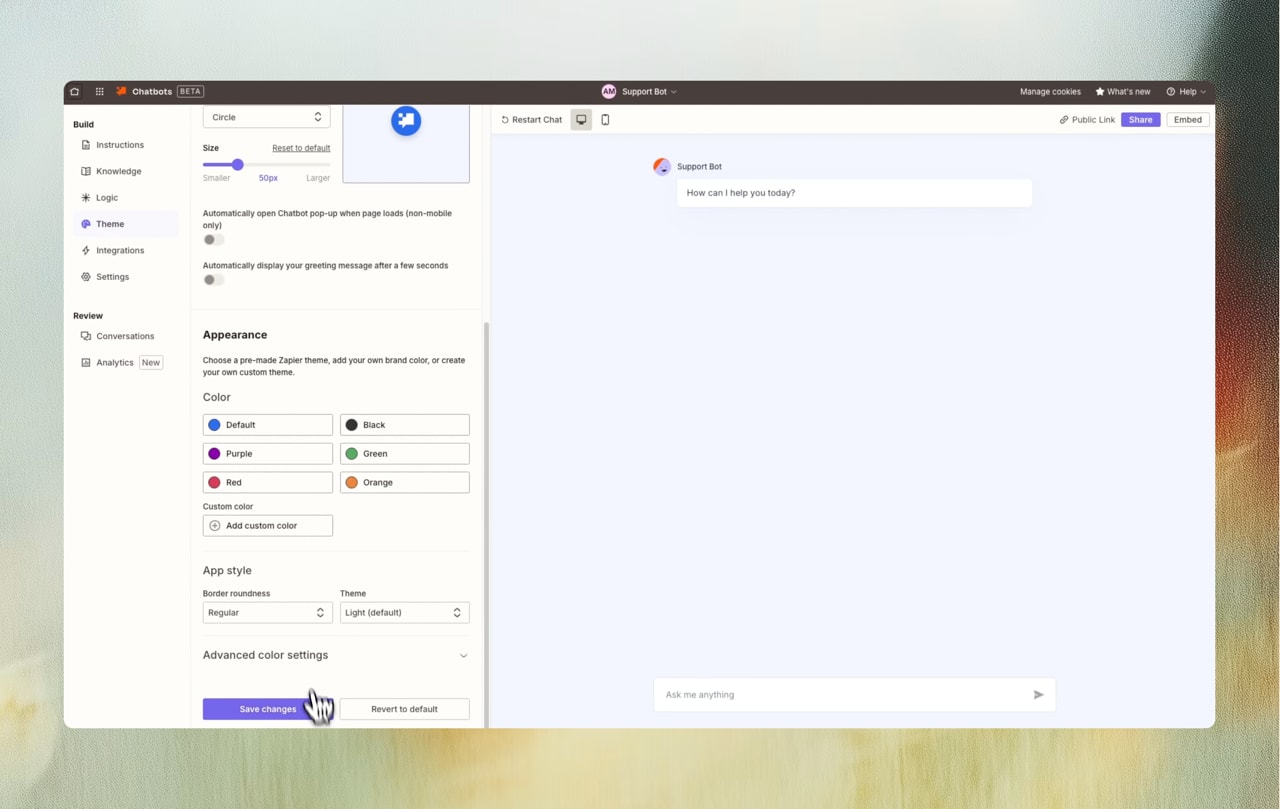Open the Border roundness dropdown
The width and height of the screenshot is (1280, 809).
tap(266, 612)
